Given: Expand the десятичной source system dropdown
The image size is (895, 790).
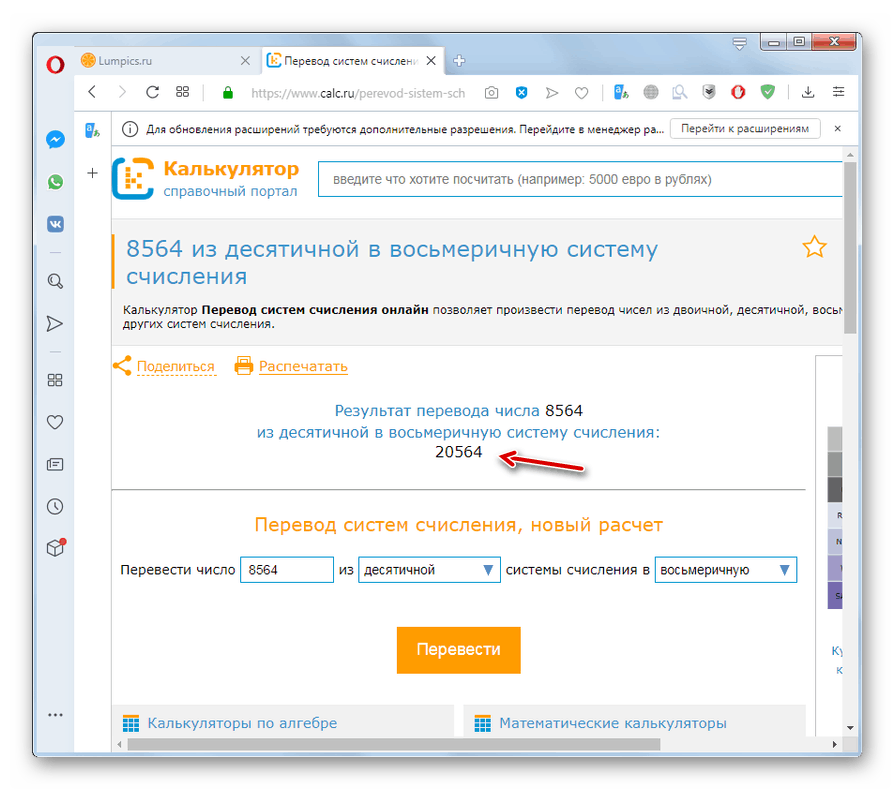Looking at the screenshot, I should [x=429, y=570].
